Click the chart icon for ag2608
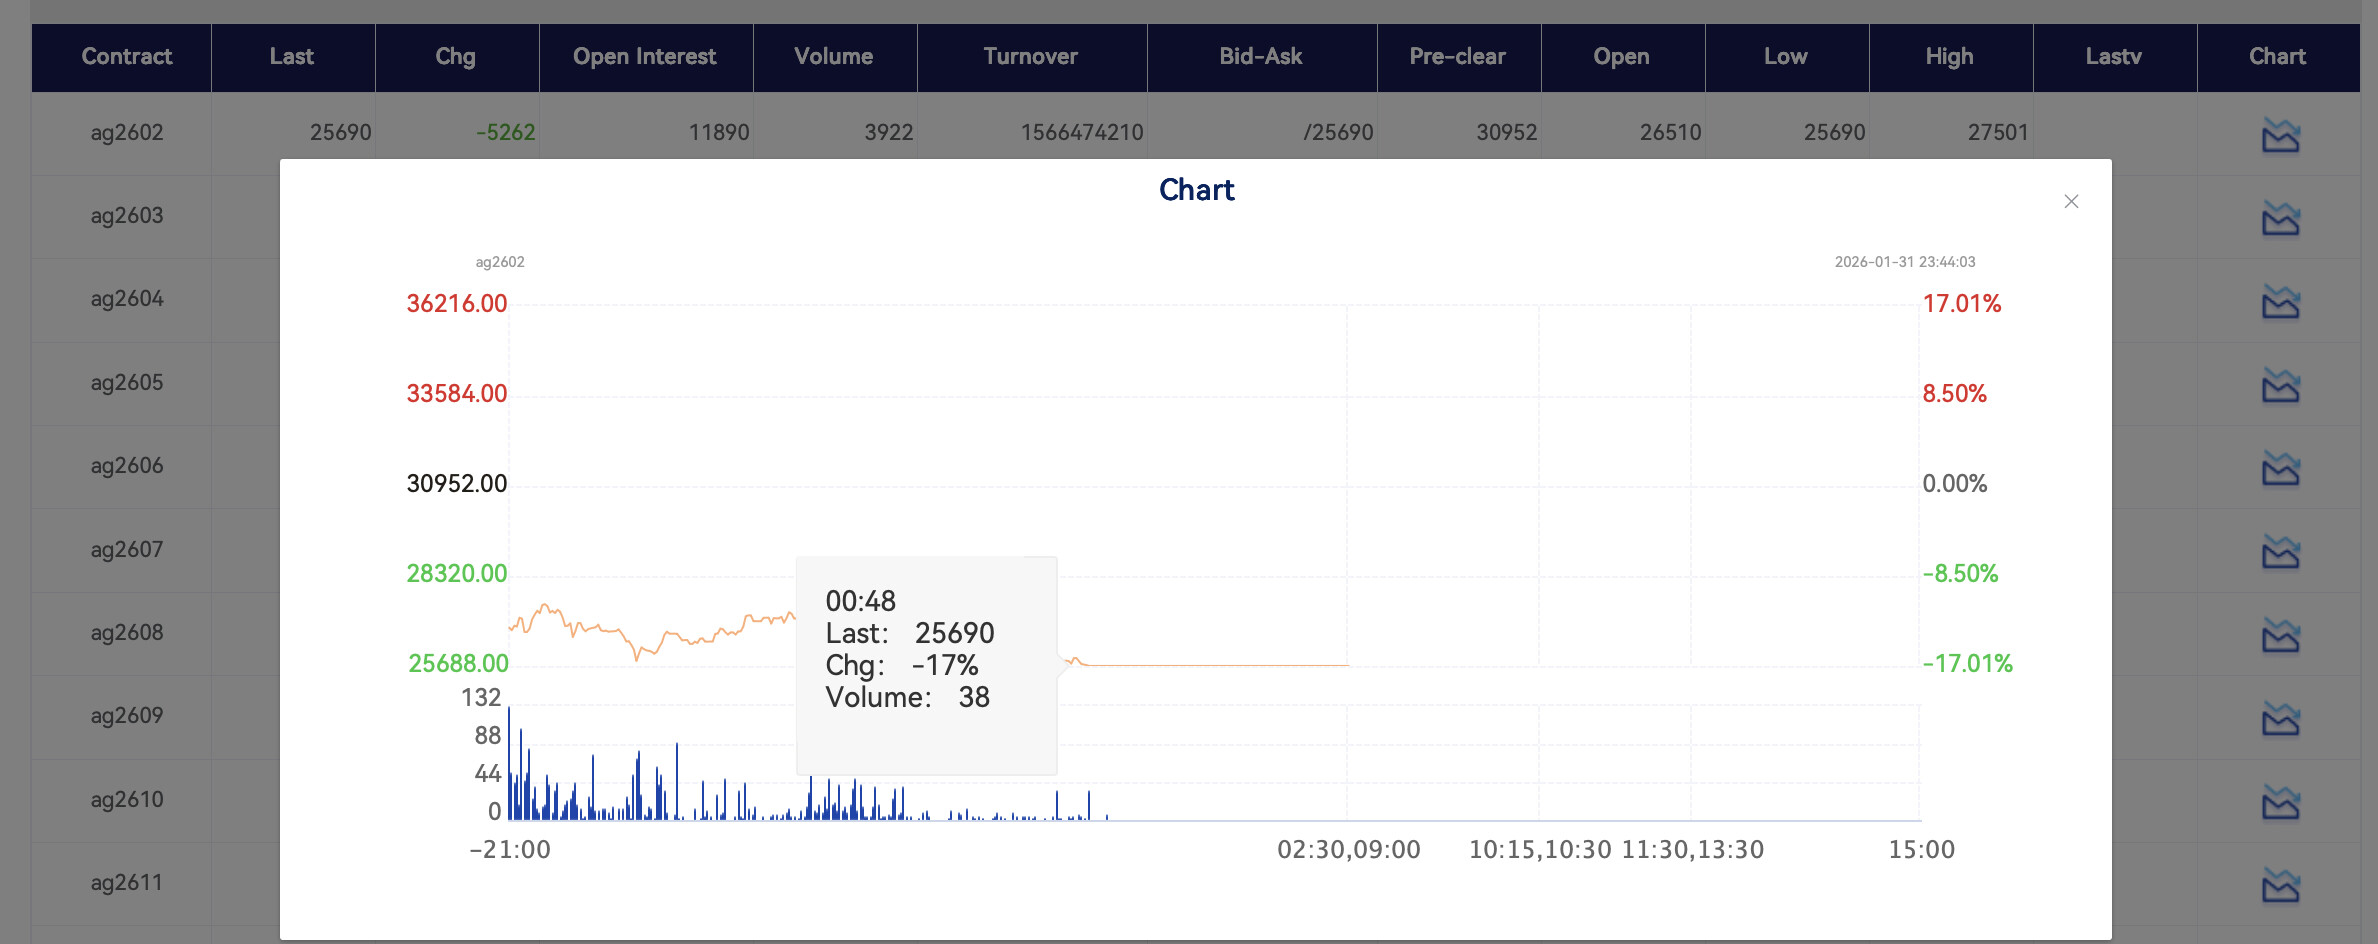Viewport: 2378px width, 944px height. point(2280,635)
